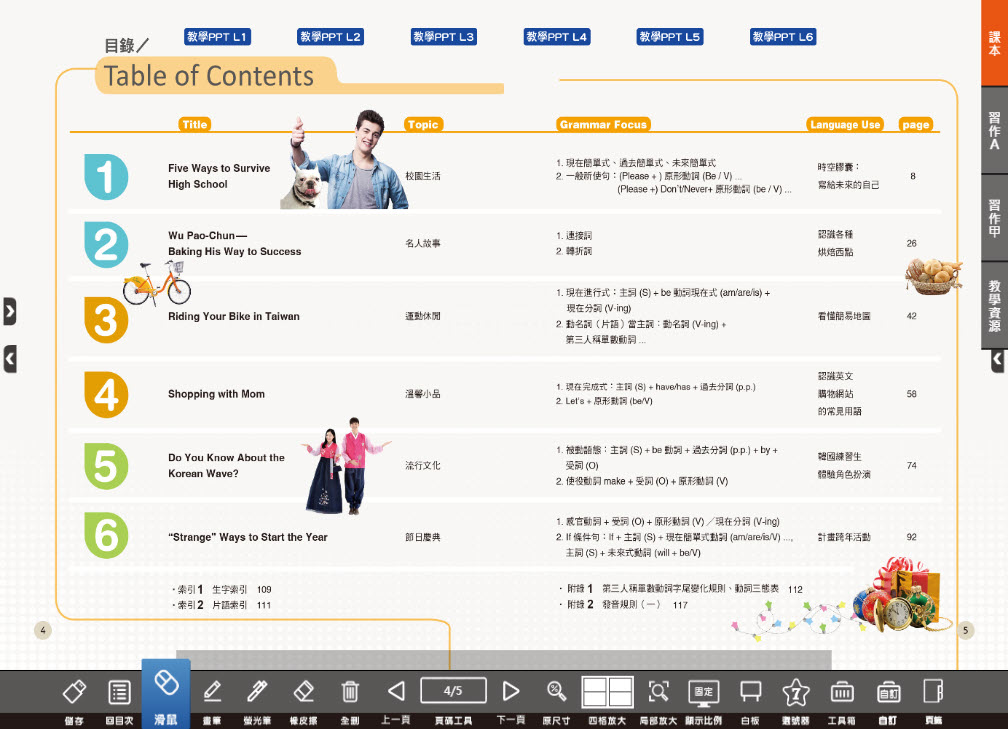Collapse the left panel with left arrow
Viewport: 1008px width, 729px height.
(10, 358)
